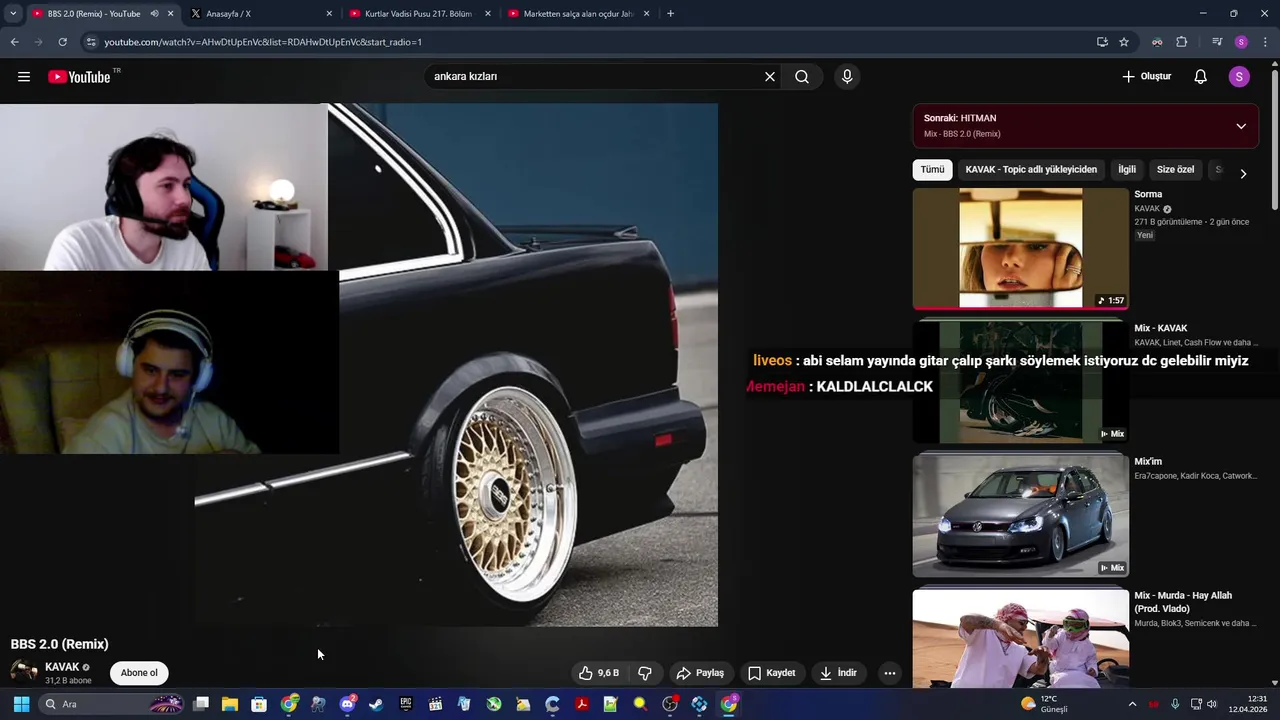Open volume control in system tray
Screen dimensions: 1280x720
[x=1212, y=704]
